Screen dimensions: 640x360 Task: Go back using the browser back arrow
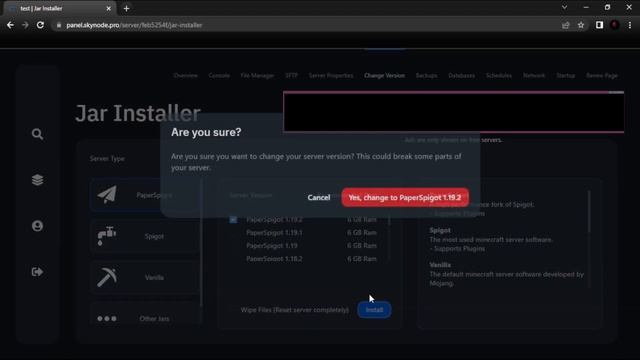click(x=10, y=25)
